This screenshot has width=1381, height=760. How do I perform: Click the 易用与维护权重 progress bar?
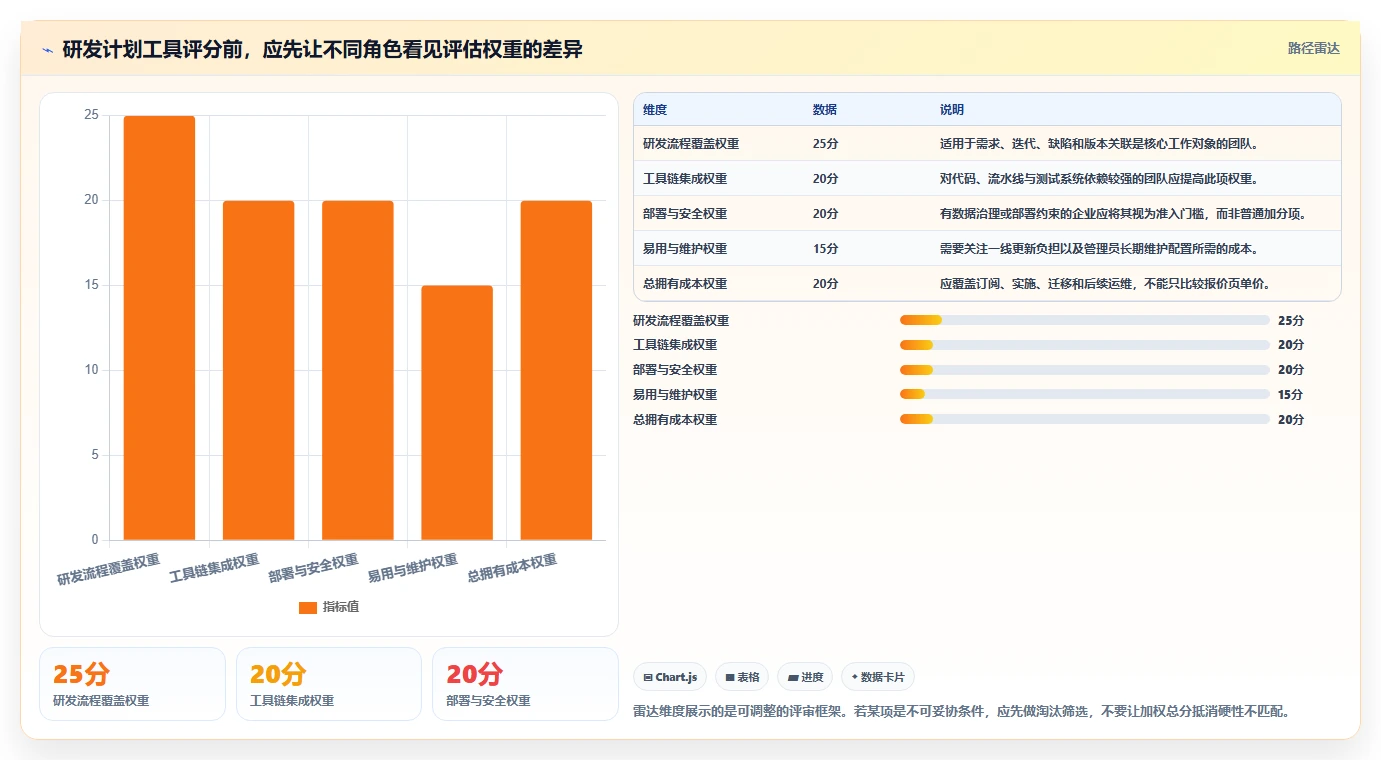point(1085,395)
